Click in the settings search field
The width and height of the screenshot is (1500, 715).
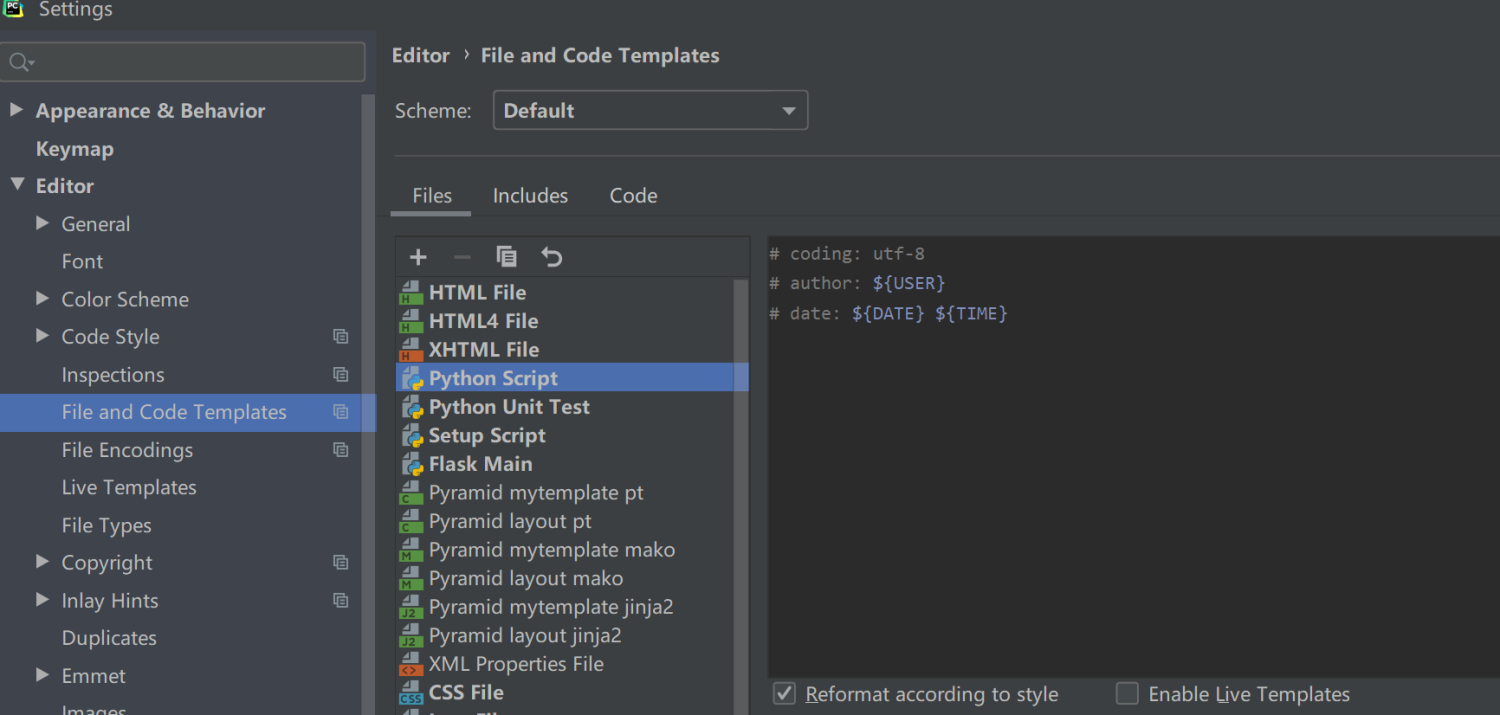(x=182, y=62)
